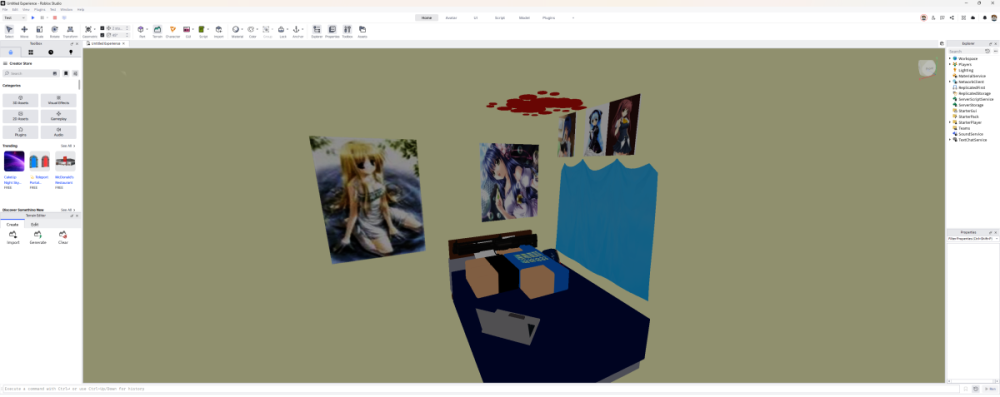
Task: Open the dropdown arrow next to Anchor
Action: click(x=303, y=29)
